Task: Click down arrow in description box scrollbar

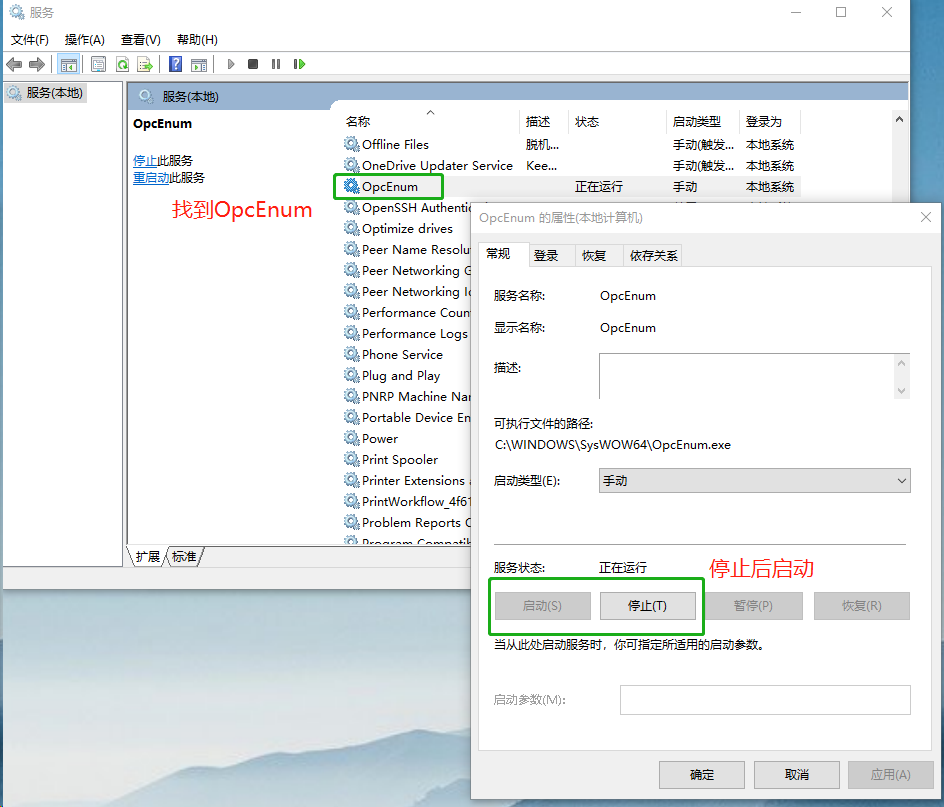Action: pos(901,391)
